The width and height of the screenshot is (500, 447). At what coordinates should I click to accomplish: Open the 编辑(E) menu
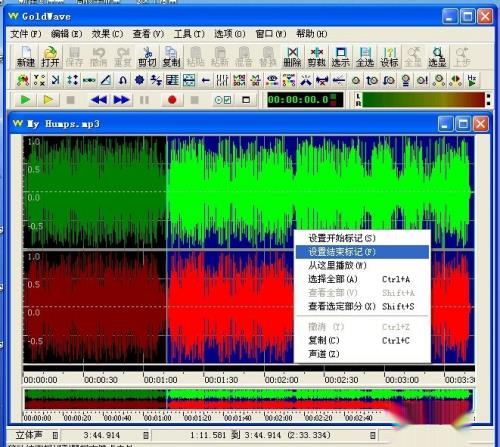[66, 34]
